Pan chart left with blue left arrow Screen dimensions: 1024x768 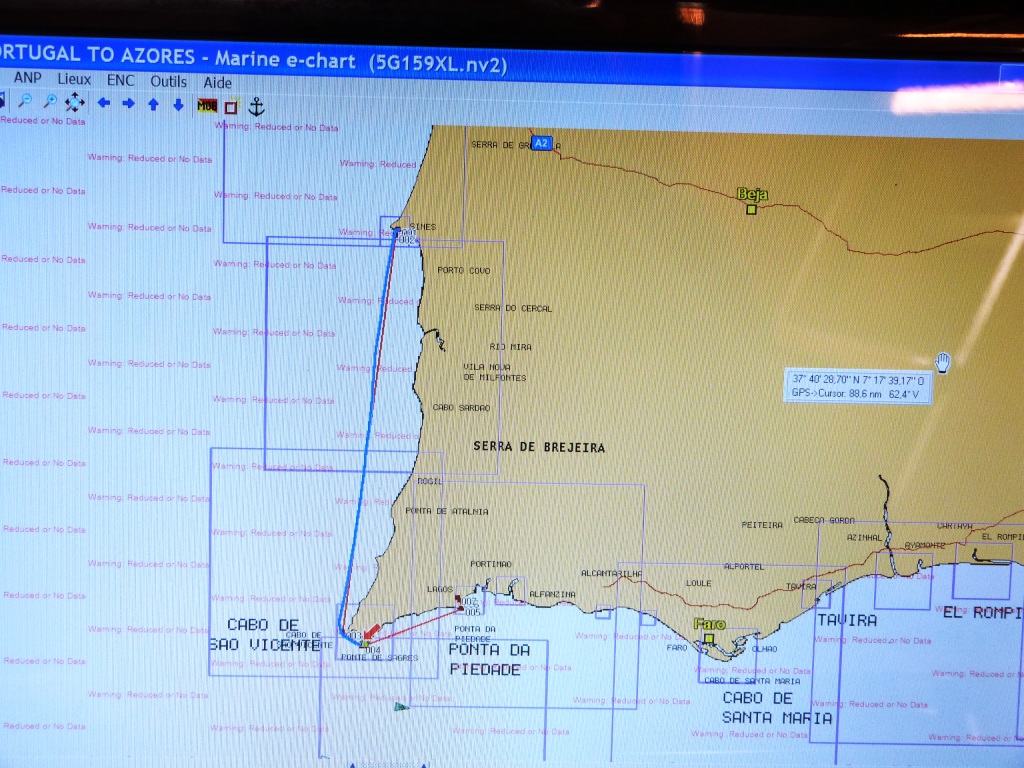tap(103, 102)
